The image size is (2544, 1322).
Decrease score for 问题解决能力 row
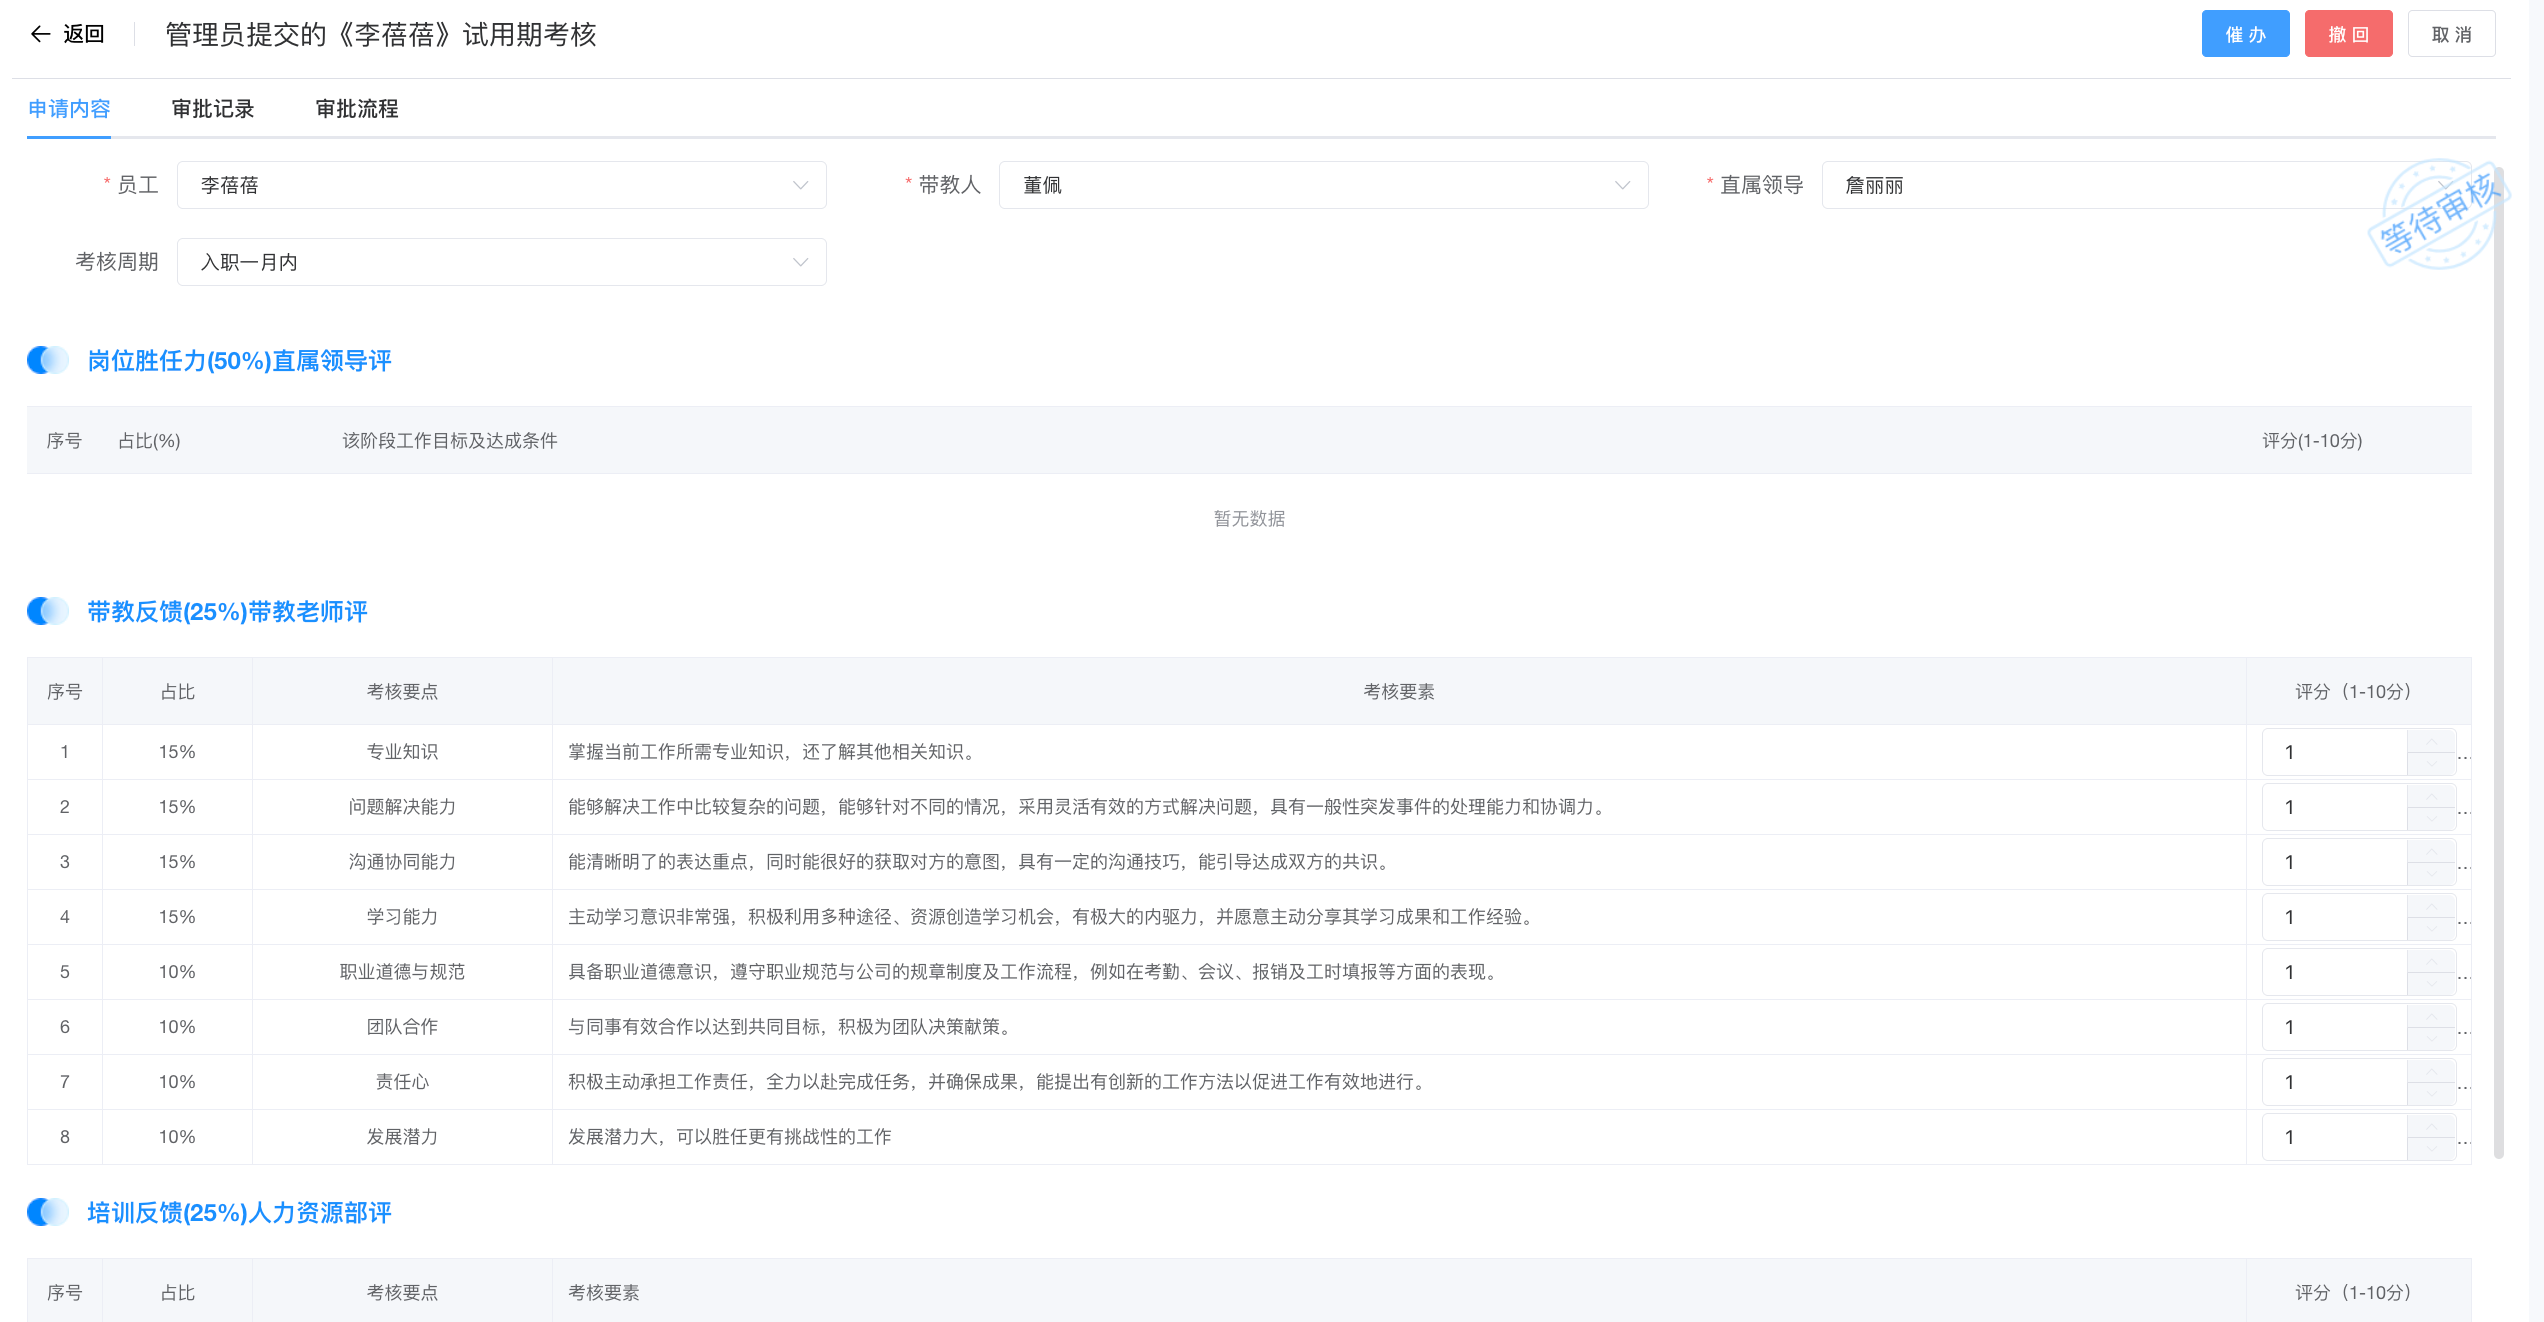point(2430,819)
